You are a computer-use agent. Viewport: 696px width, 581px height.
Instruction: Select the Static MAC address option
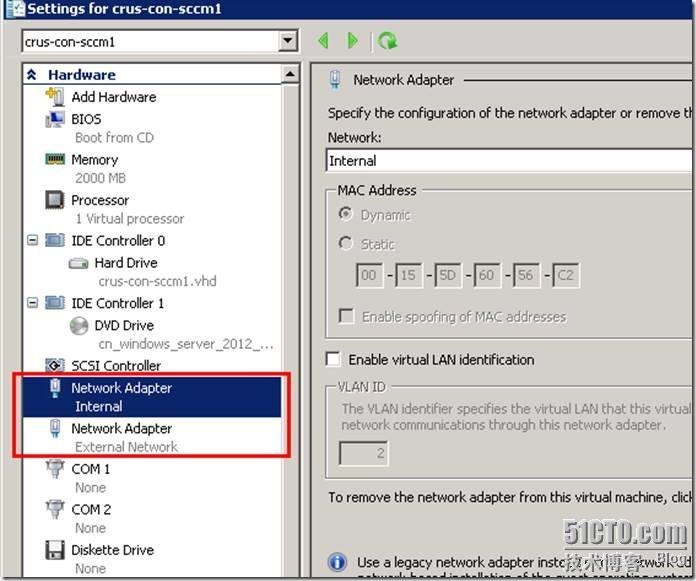[x=345, y=243]
